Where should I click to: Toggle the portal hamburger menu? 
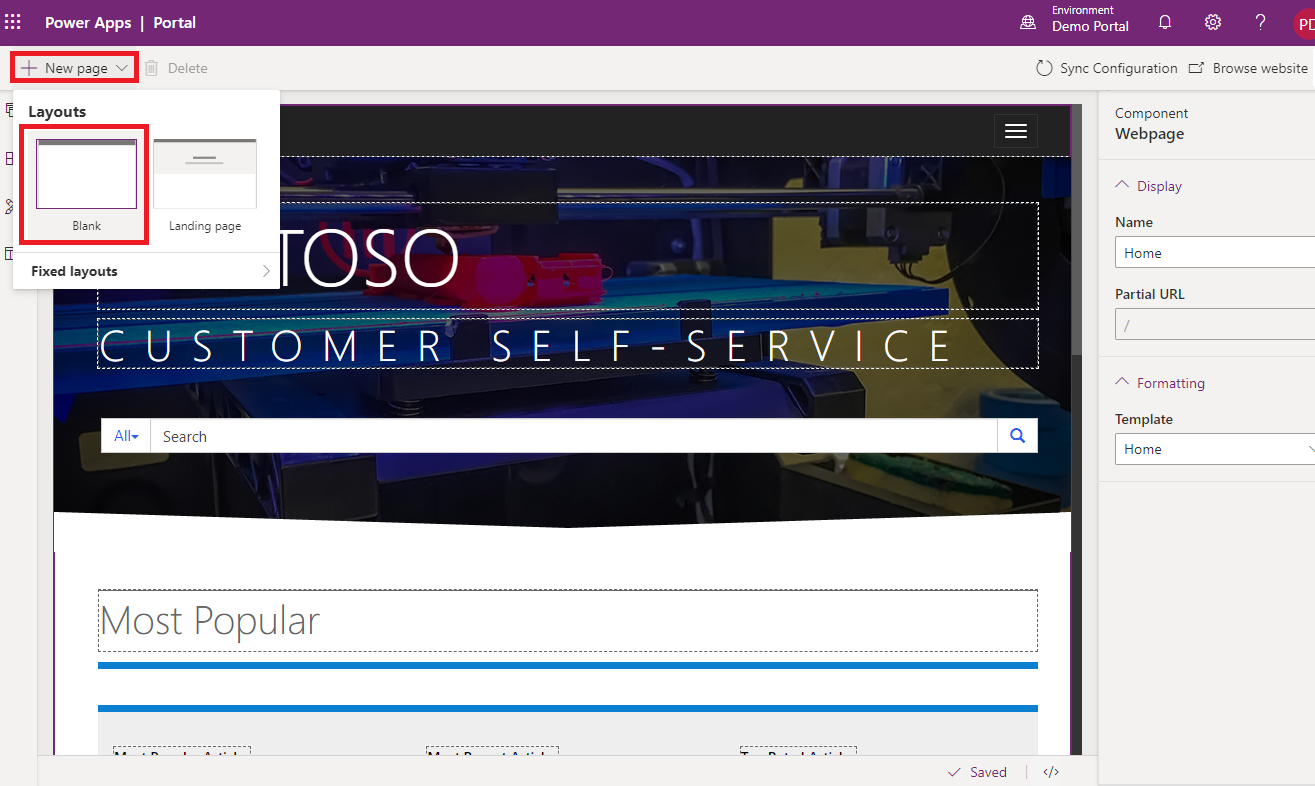[x=1016, y=131]
